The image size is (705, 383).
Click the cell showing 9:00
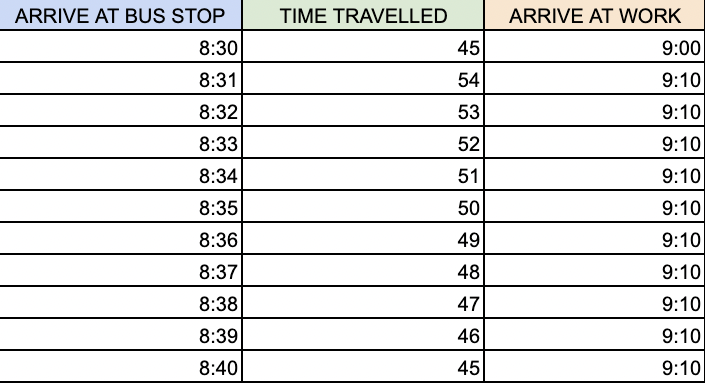[594, 46]
